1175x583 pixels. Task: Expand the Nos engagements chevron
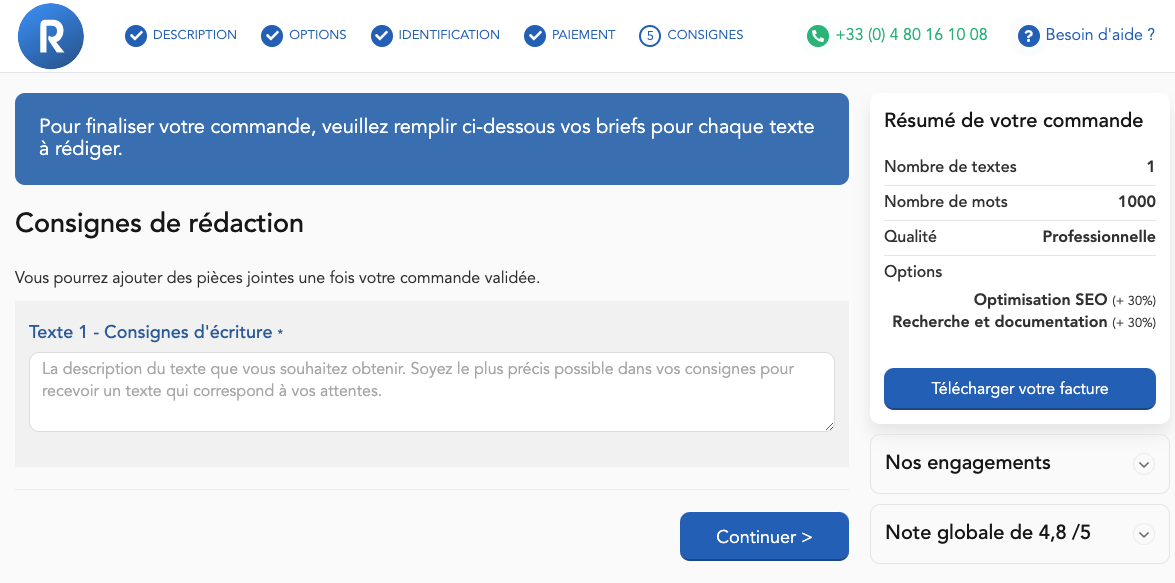tap(1144, 464)
